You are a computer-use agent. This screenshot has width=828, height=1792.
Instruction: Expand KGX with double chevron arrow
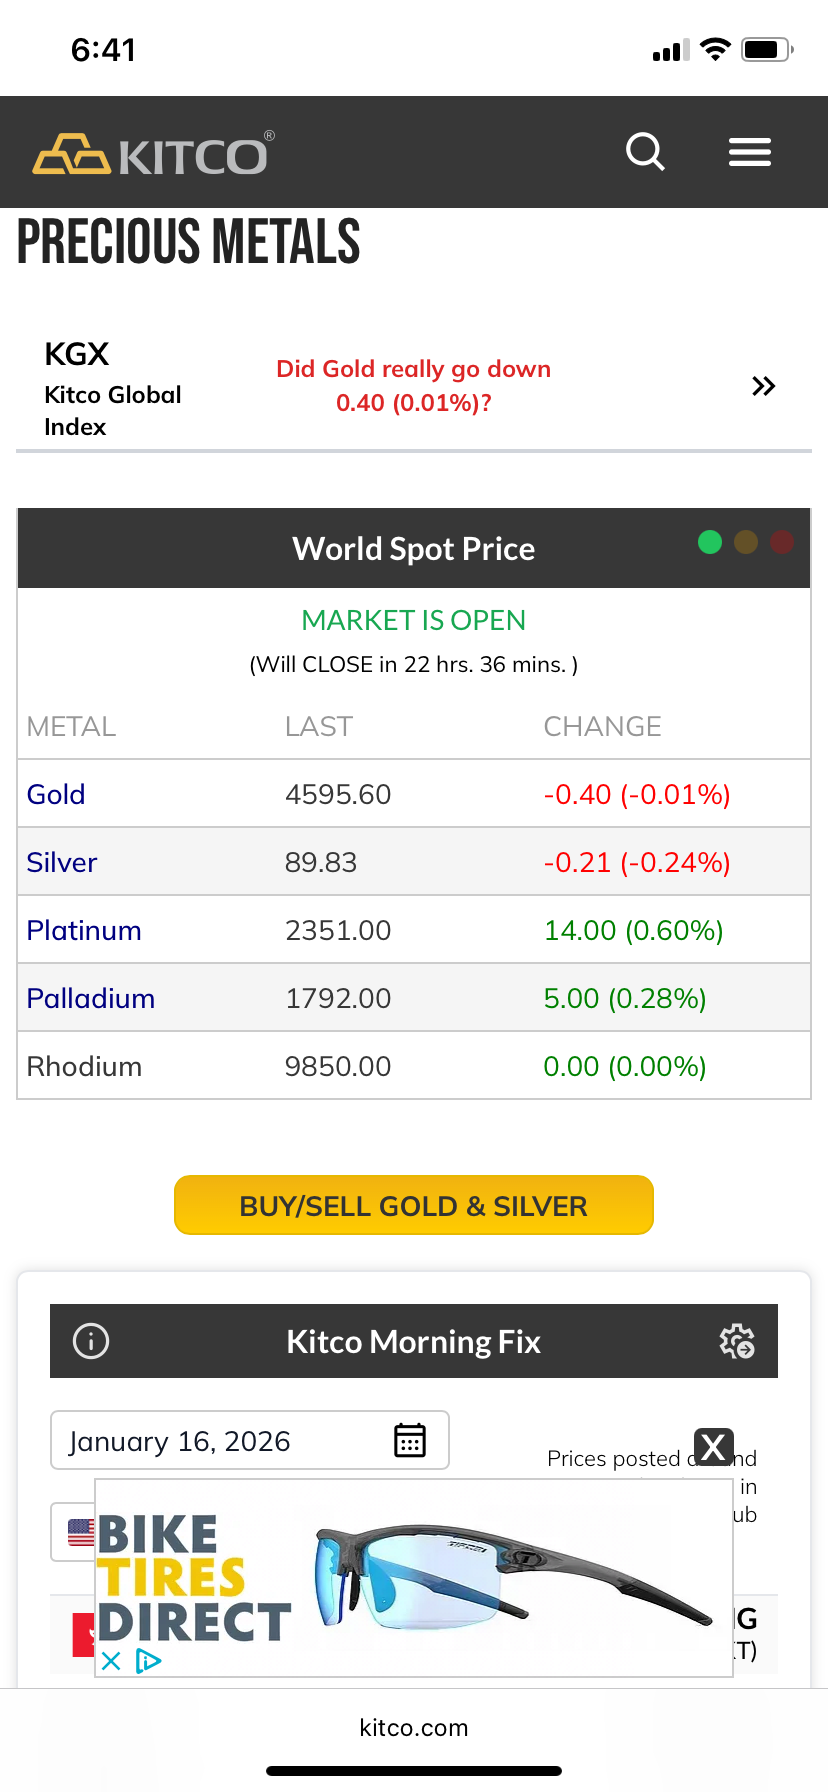[763, 386]
